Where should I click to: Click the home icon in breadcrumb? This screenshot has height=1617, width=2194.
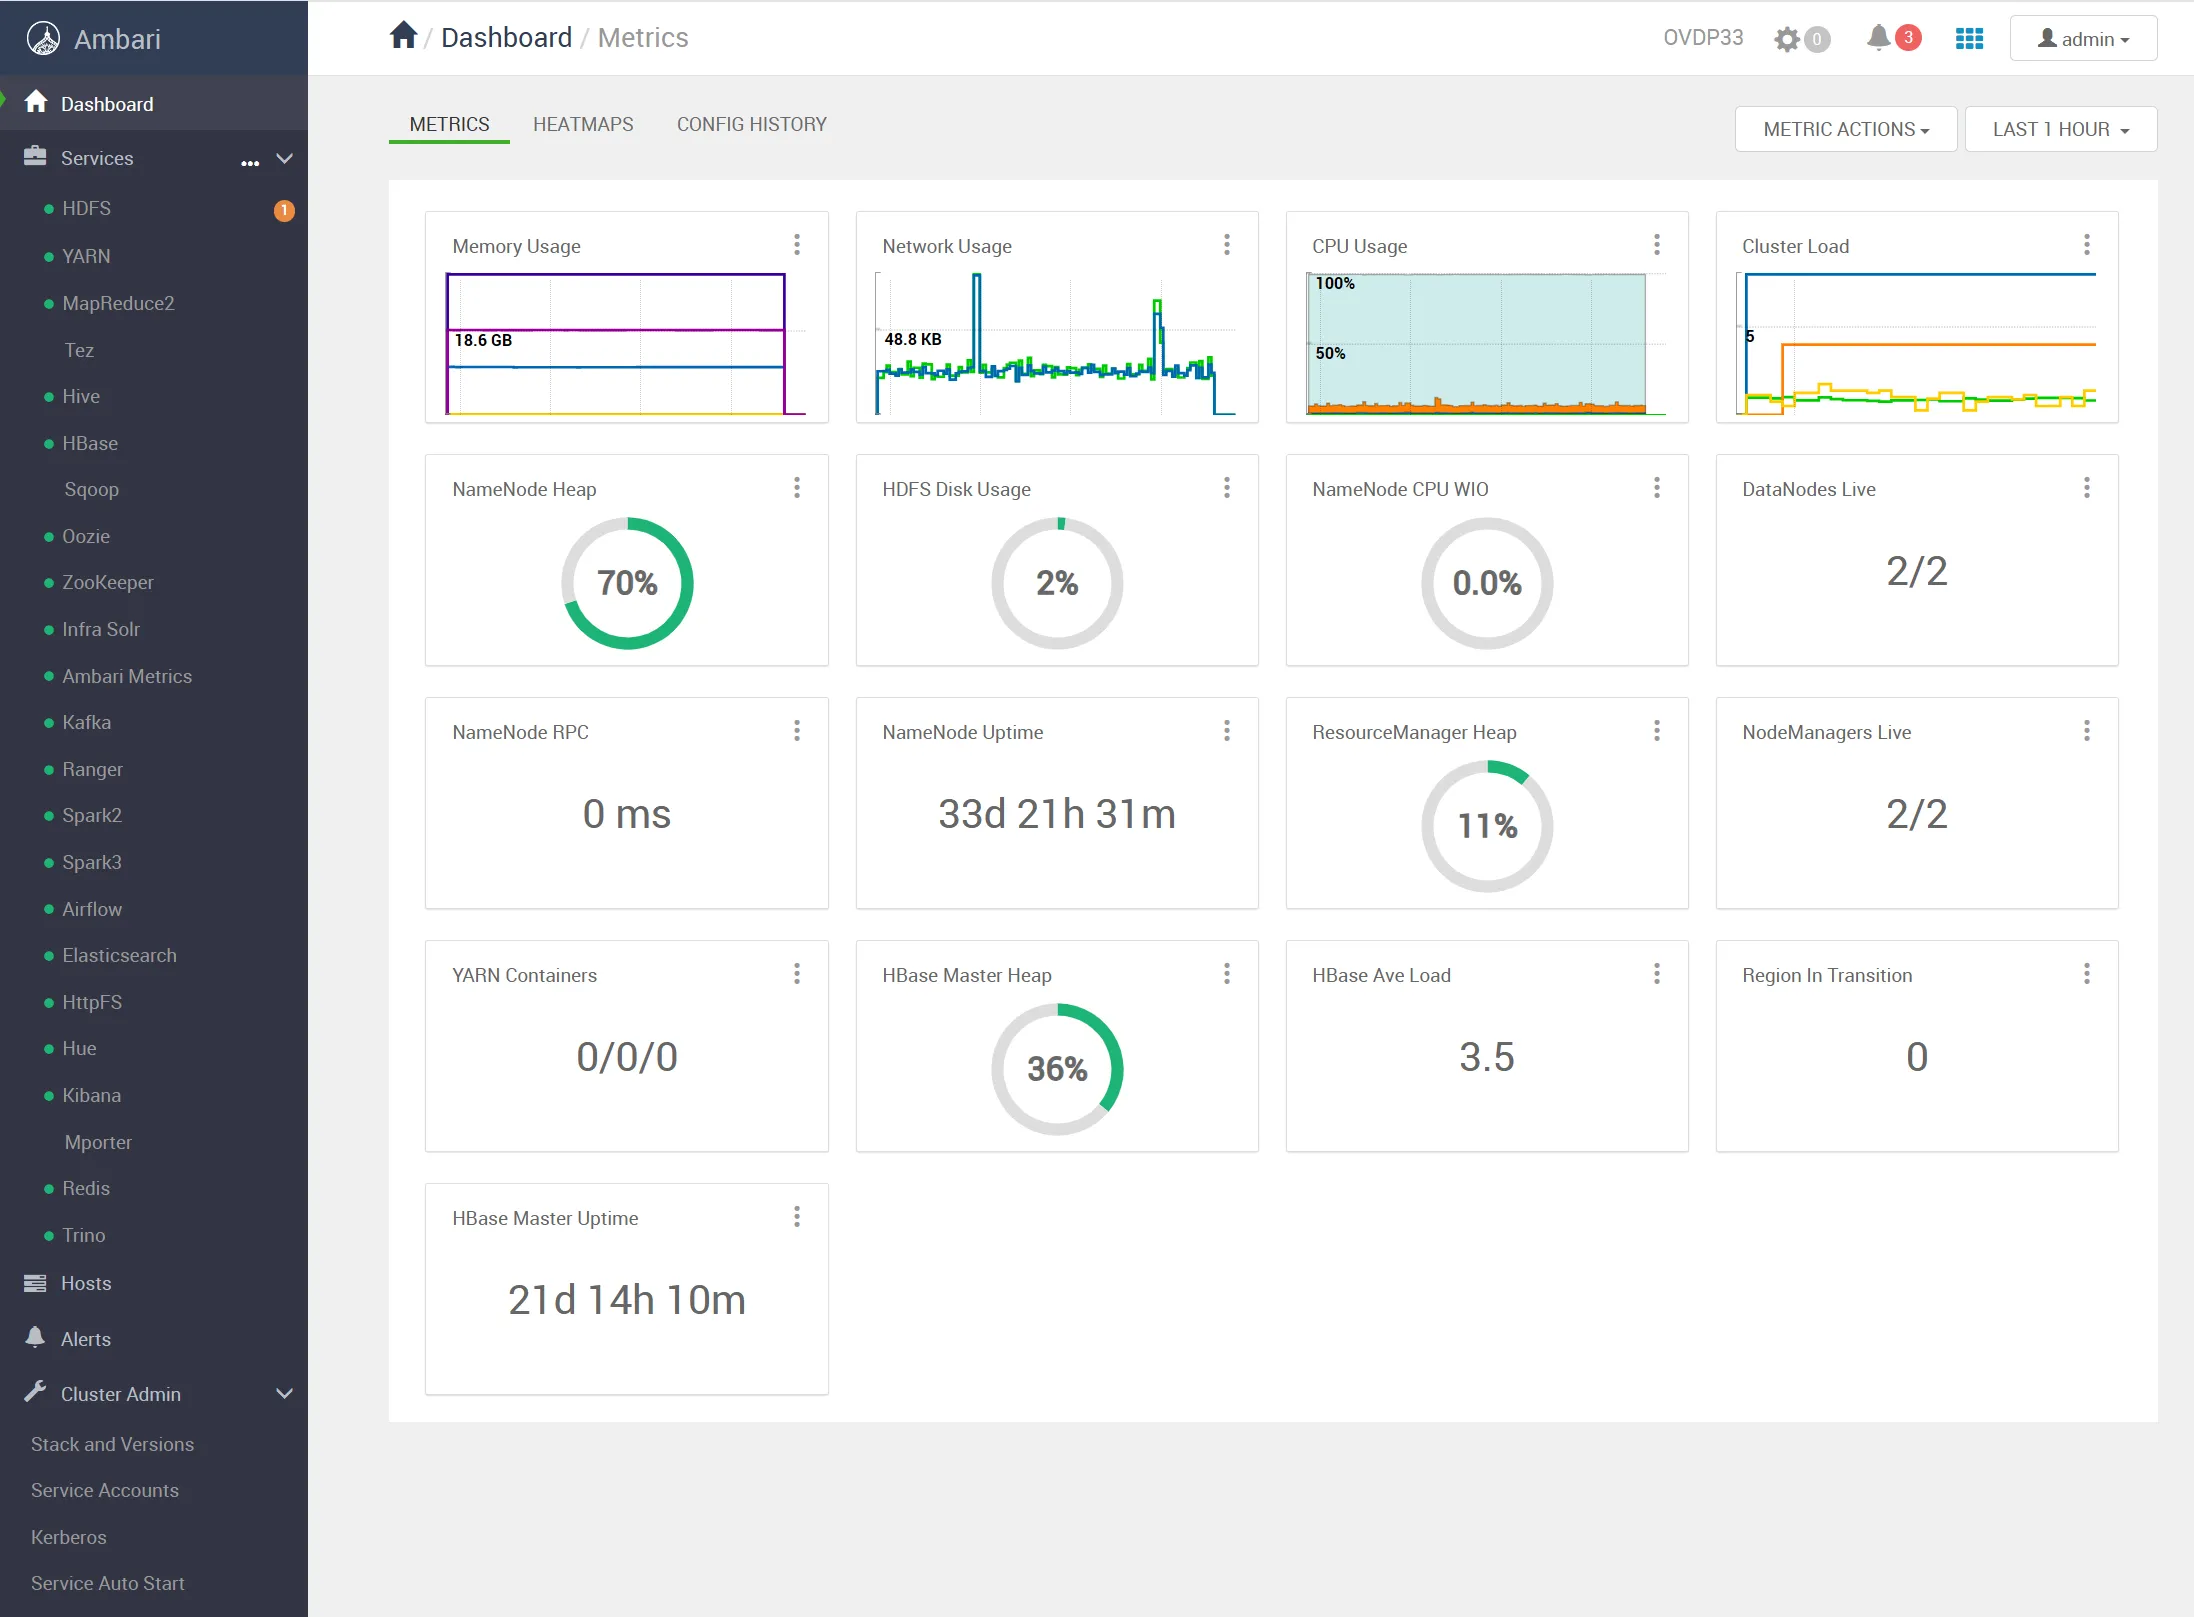click(x=403, y=36)
